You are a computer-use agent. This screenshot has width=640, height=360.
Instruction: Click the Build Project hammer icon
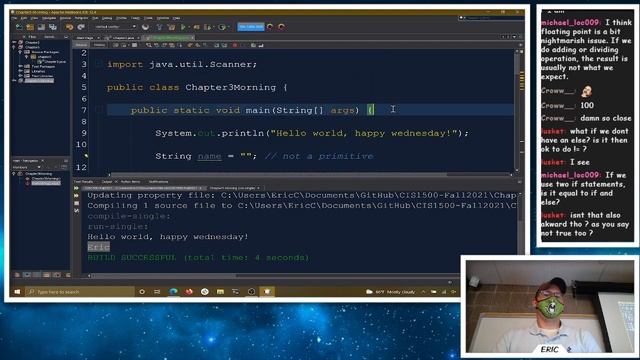160,27
